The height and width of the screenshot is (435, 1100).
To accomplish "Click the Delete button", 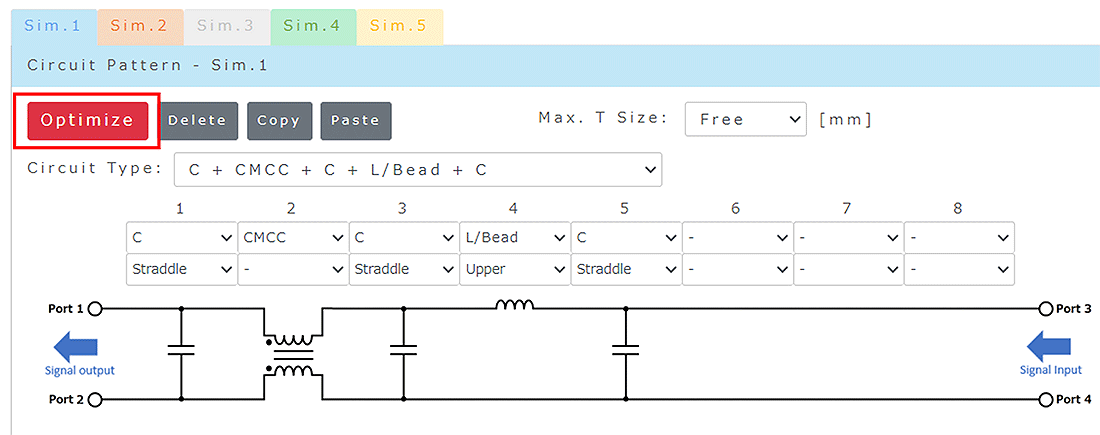I will pos(198,120).
